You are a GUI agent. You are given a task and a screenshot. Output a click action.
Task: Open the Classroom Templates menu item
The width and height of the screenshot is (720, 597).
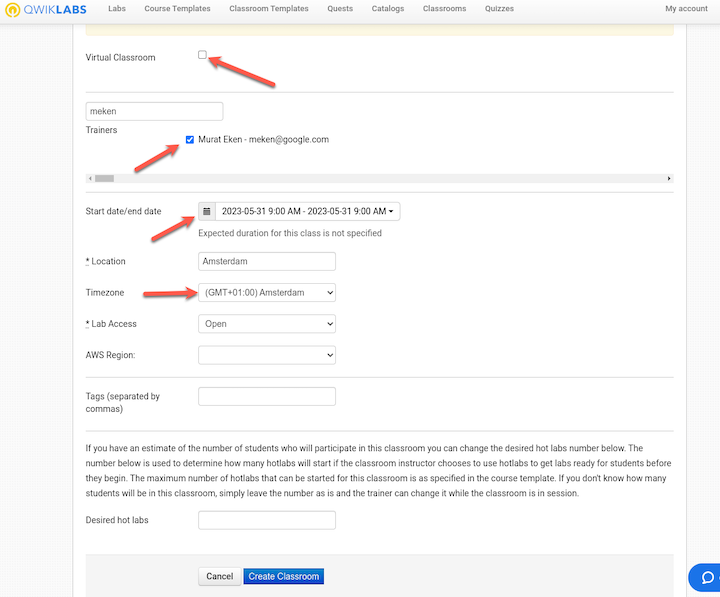point(268,9)
